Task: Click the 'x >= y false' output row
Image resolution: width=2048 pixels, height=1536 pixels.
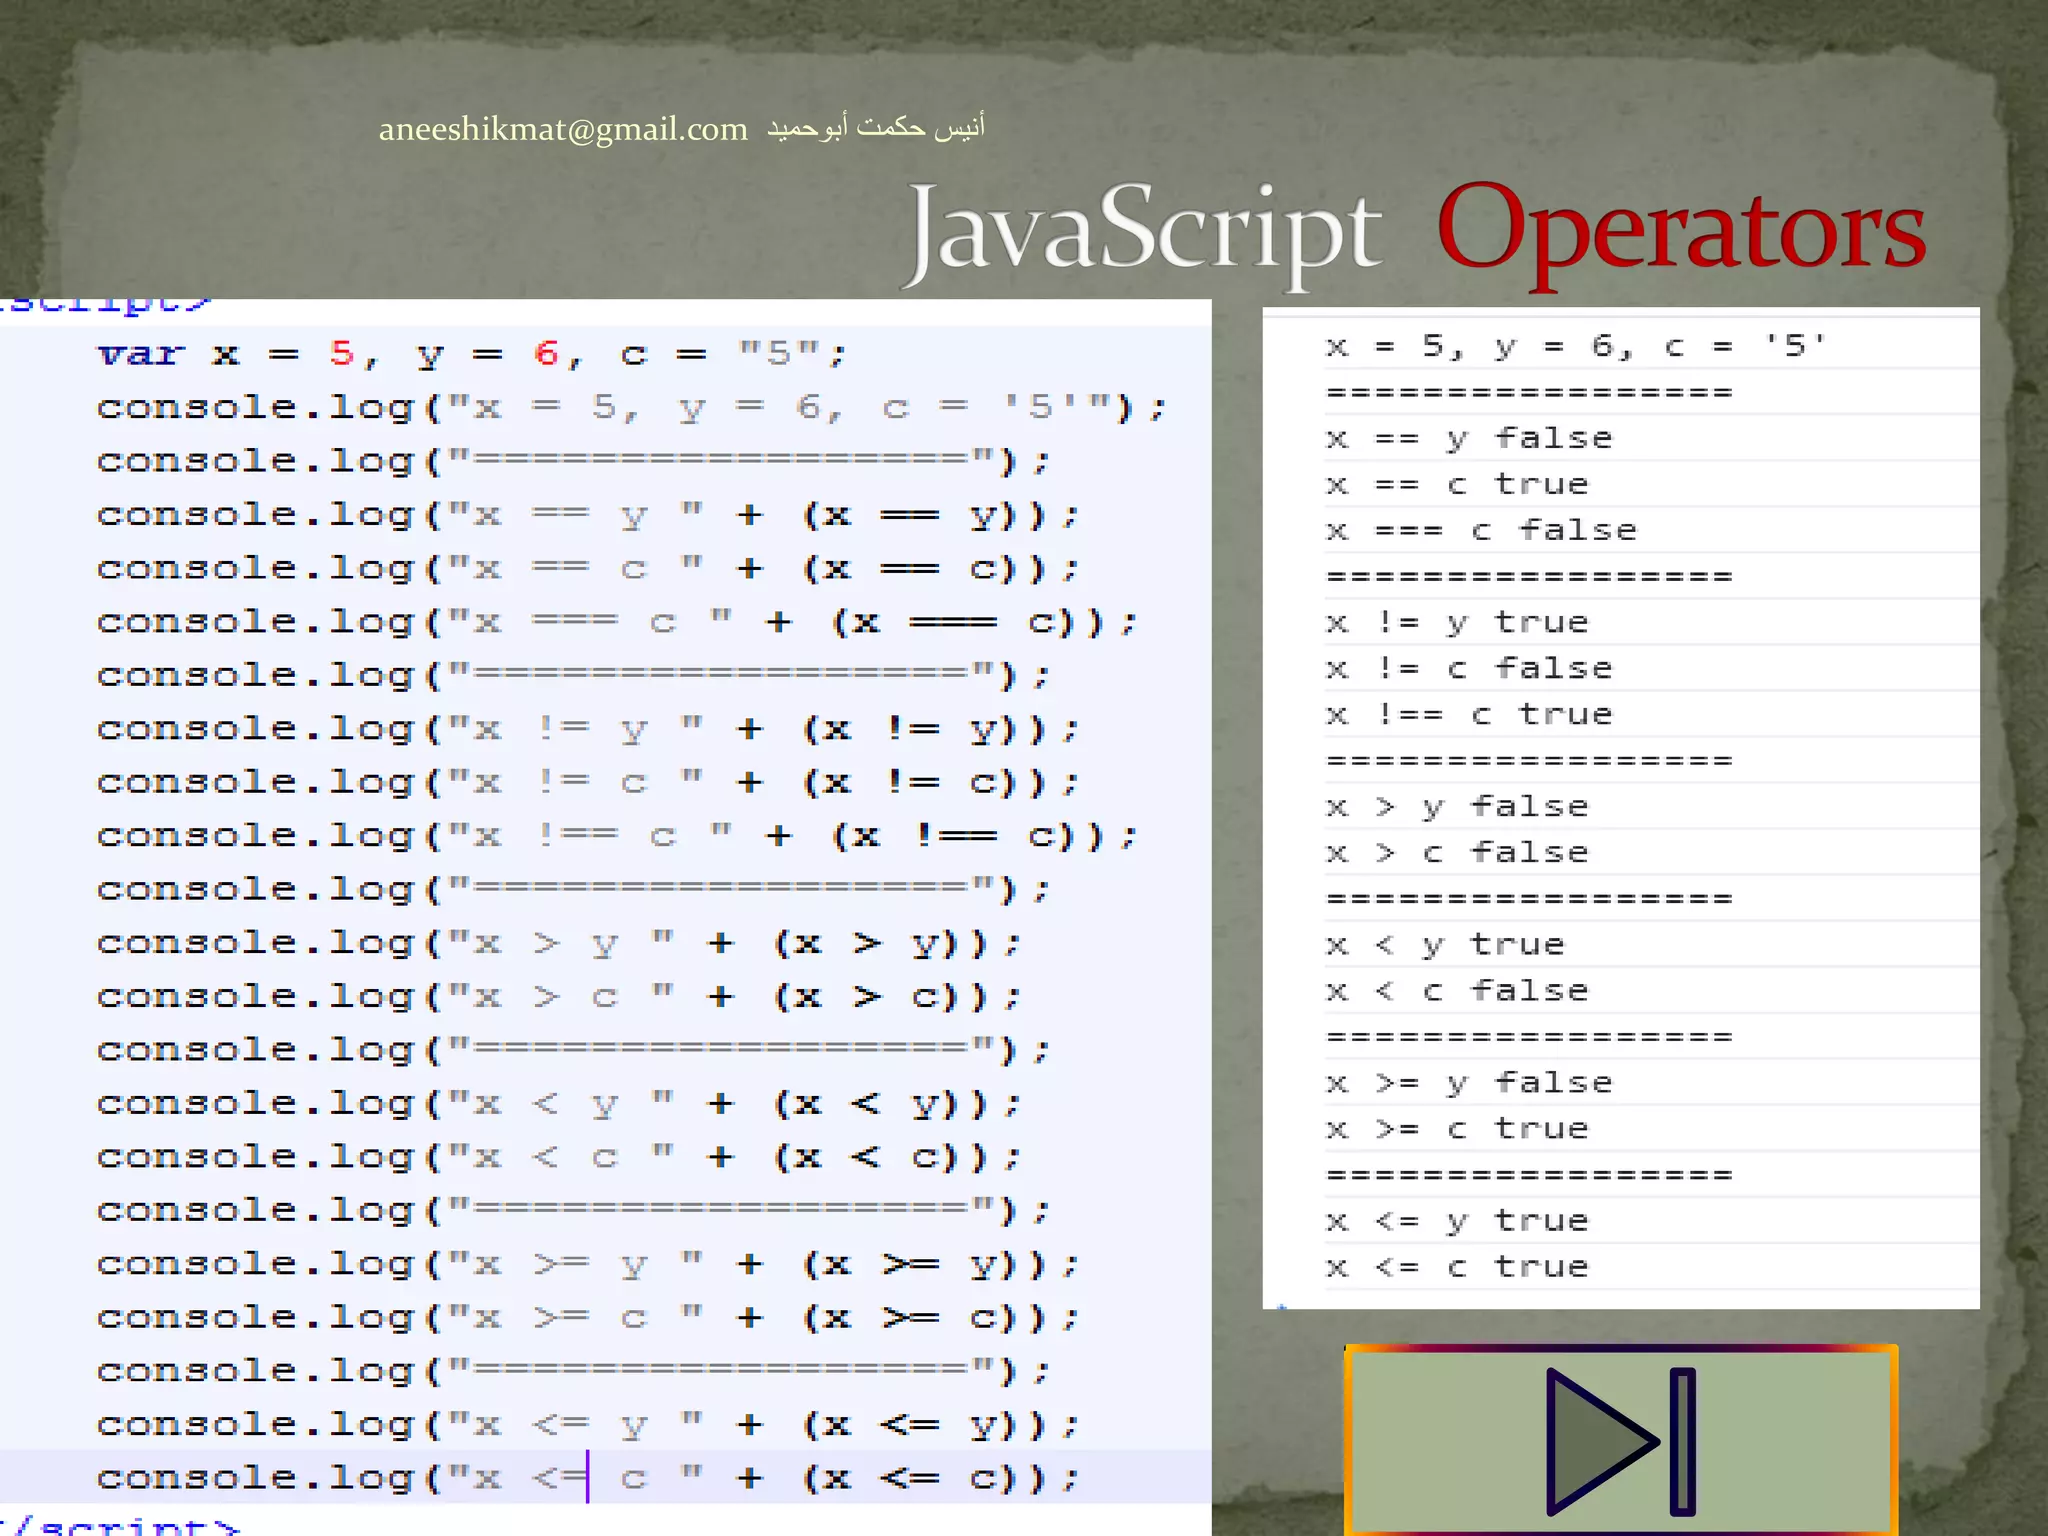Action: coord(1468,1082)
